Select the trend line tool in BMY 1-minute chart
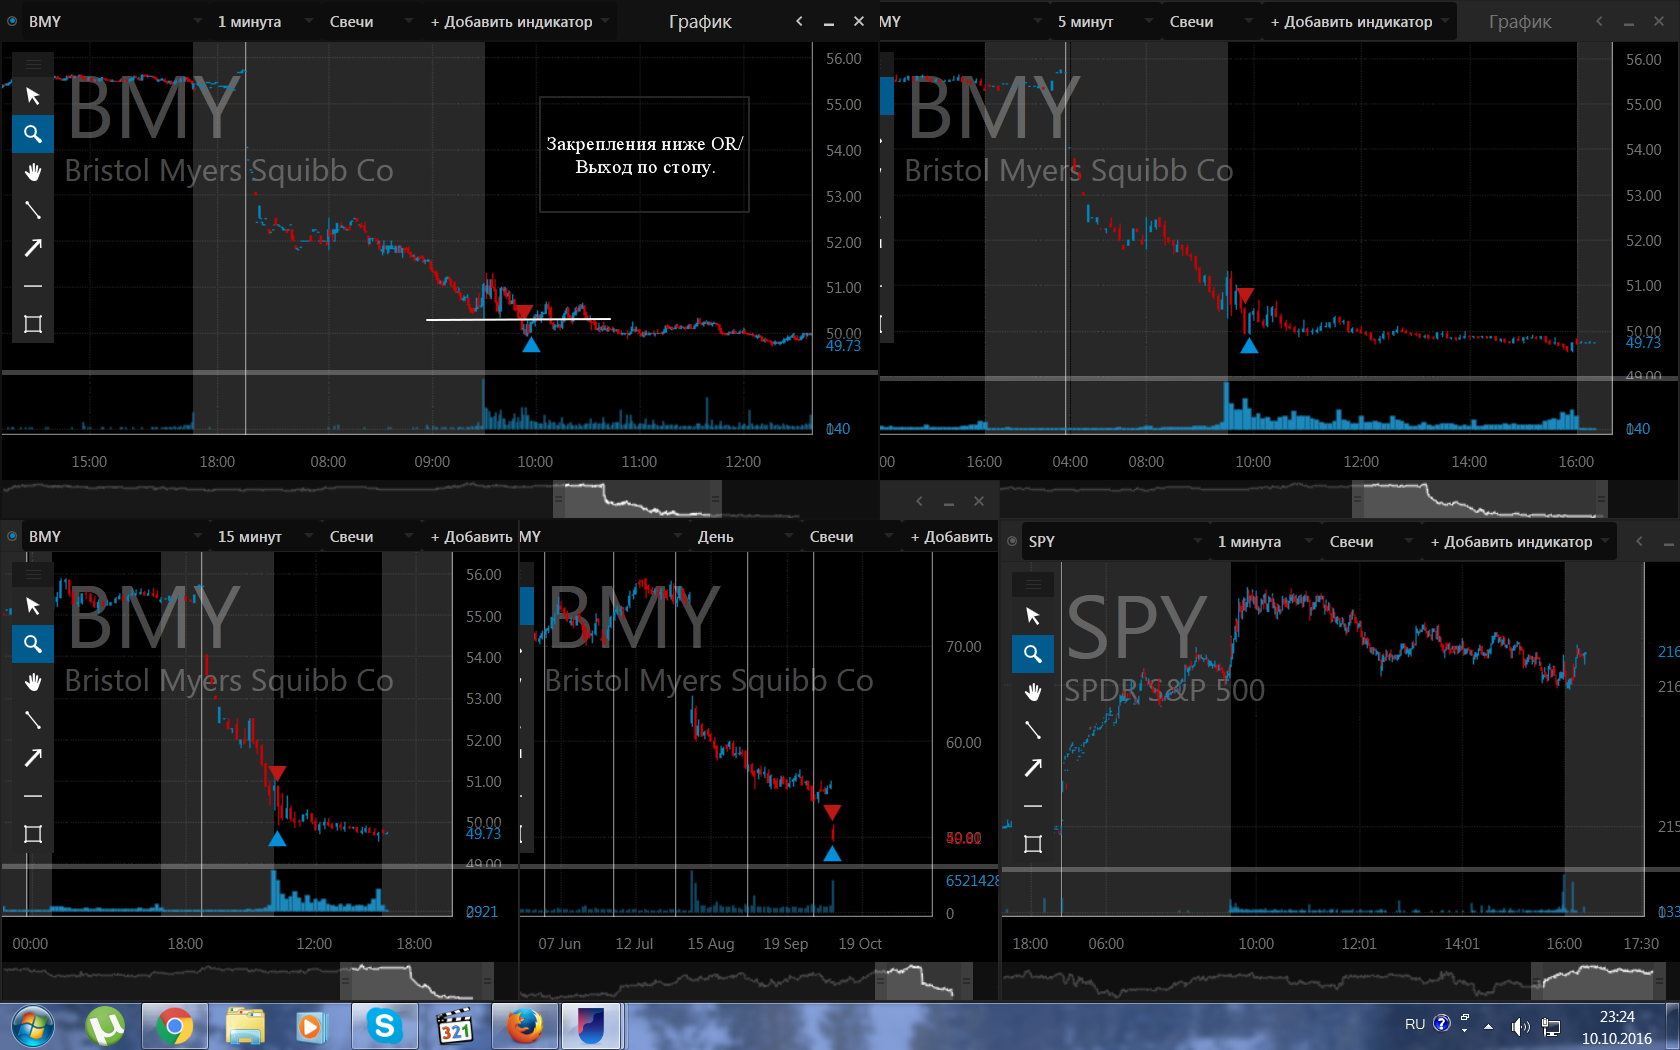 pos(33,210)
